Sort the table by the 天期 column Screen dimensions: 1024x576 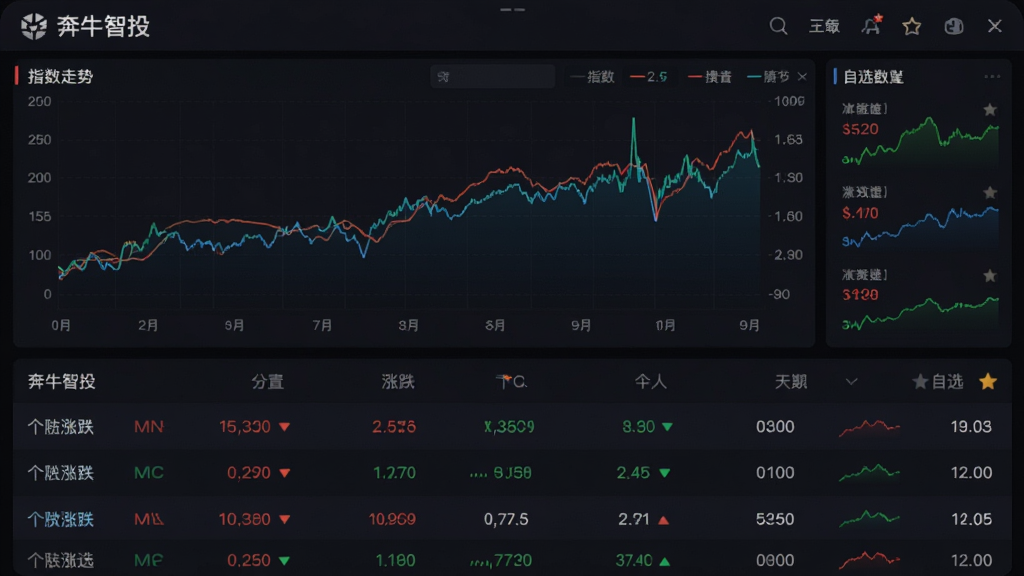(791, 381)
